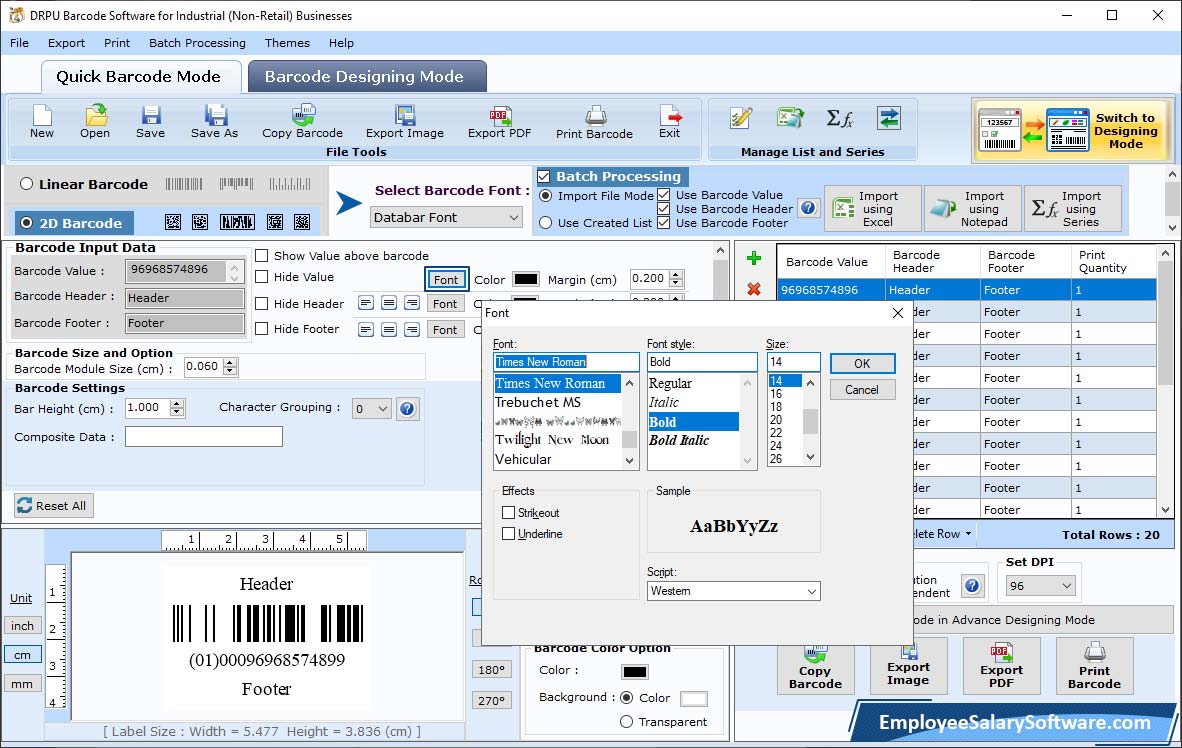The height and width of the screenshot is (748, 1182).
Task: Click the white Background color swatch
Action: [x=694, y=698]
